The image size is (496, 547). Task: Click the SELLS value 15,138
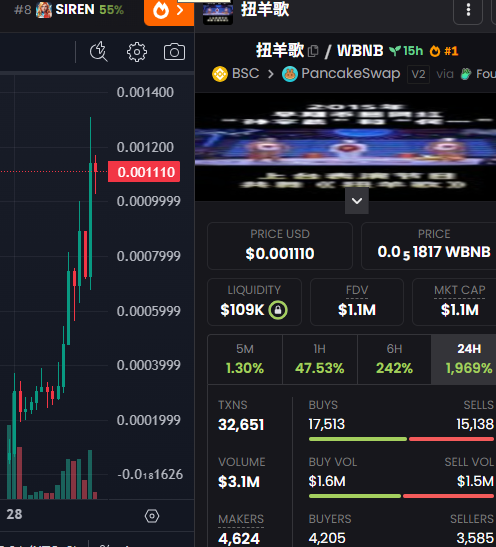pyautogui.click(x=475, y=425)
